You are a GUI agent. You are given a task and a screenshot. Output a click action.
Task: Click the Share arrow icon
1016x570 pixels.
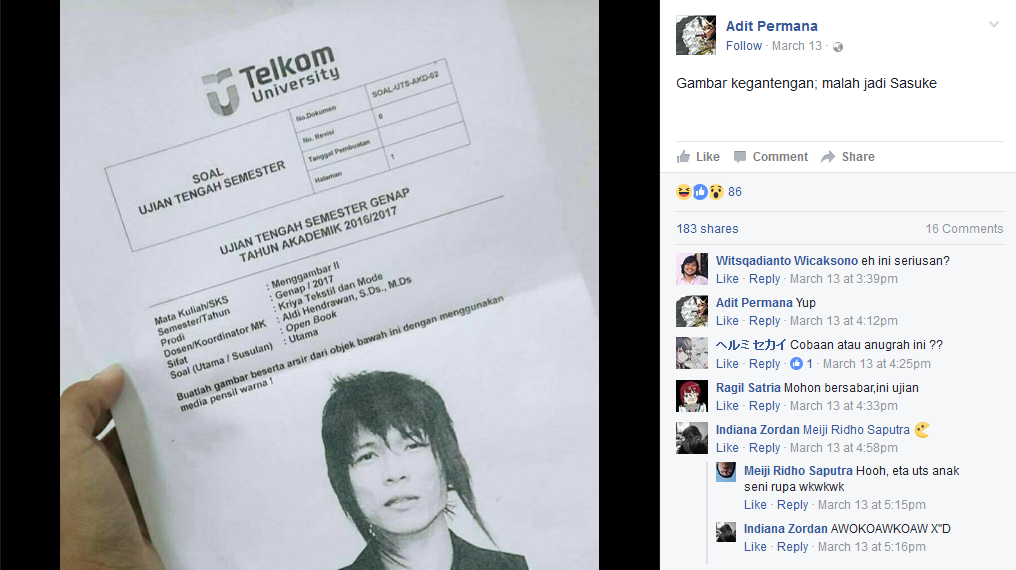(x=827, y=157)
